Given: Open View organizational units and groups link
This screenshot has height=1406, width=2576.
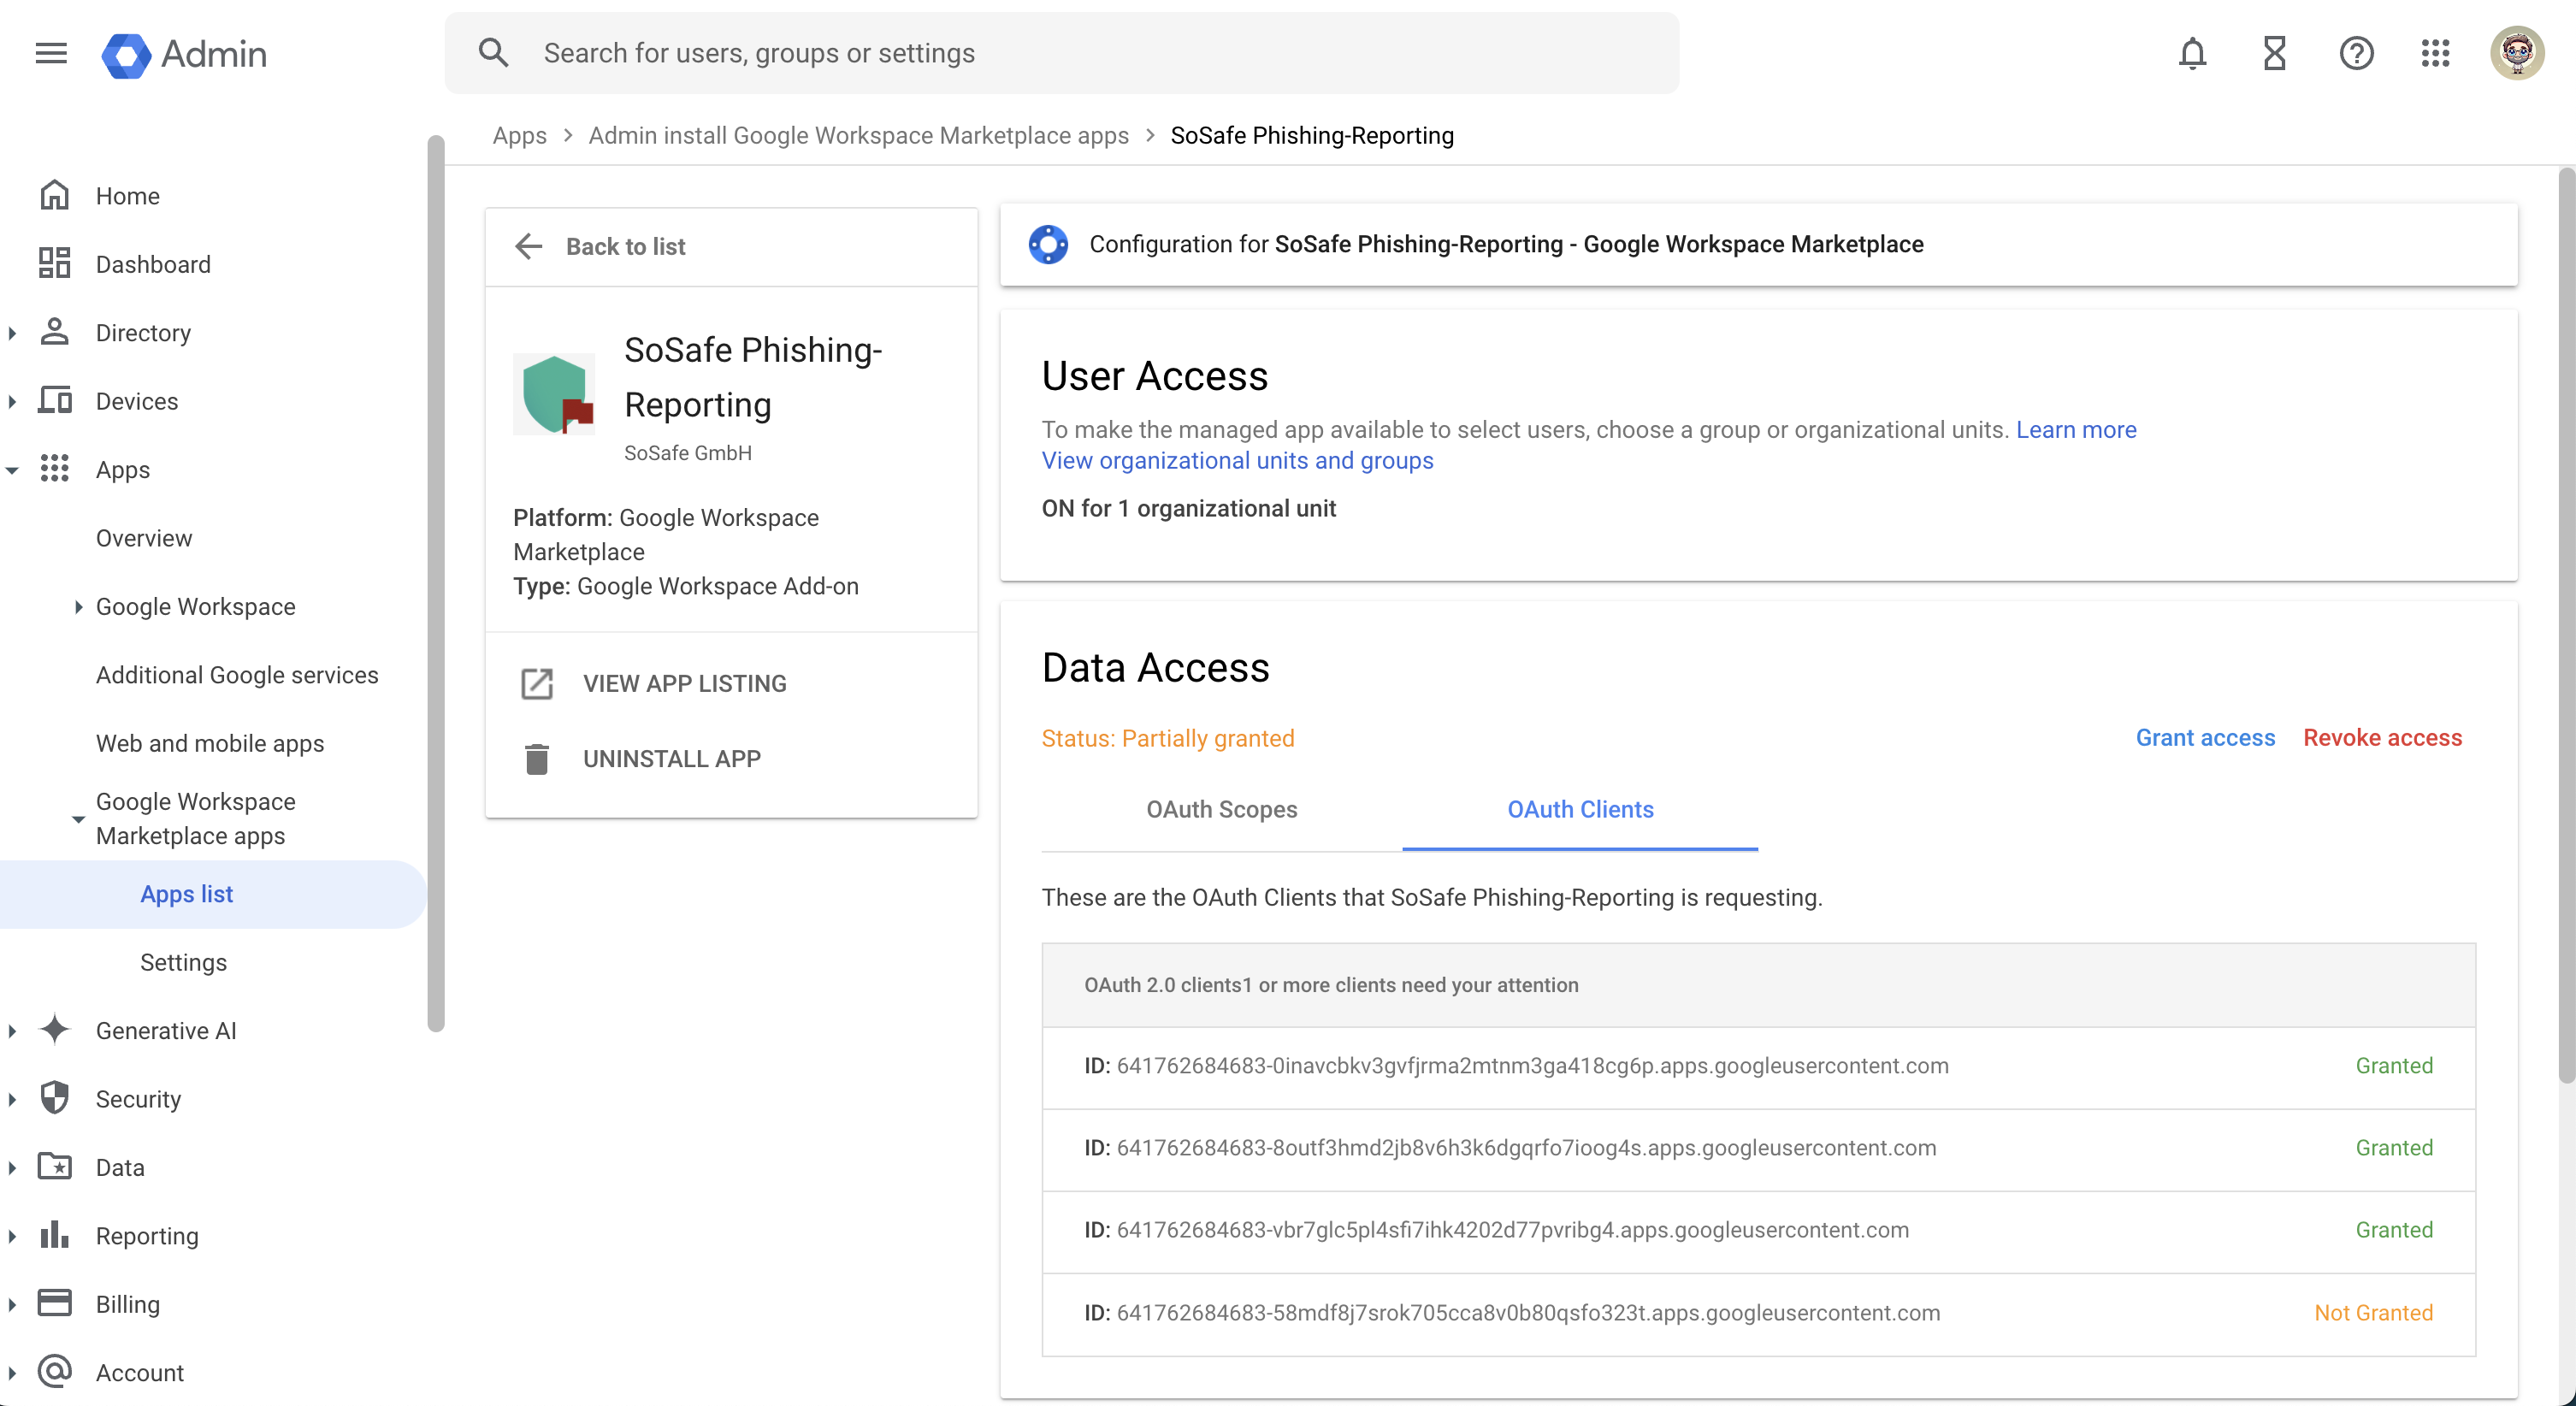Looking at the screenshot, I should tap(1237, 460).
